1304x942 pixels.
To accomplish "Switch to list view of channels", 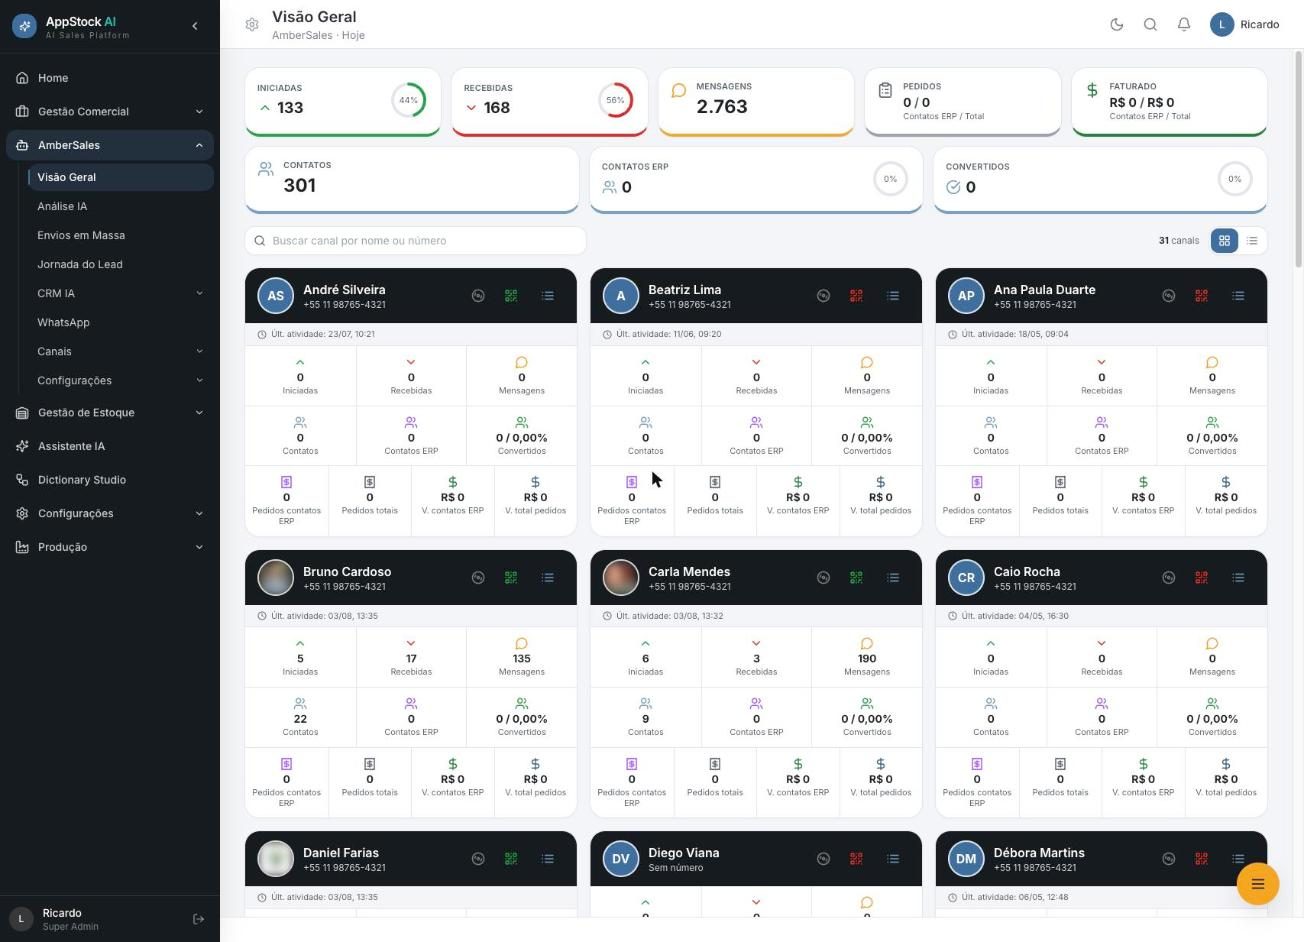I will [x=1252, y=241].
